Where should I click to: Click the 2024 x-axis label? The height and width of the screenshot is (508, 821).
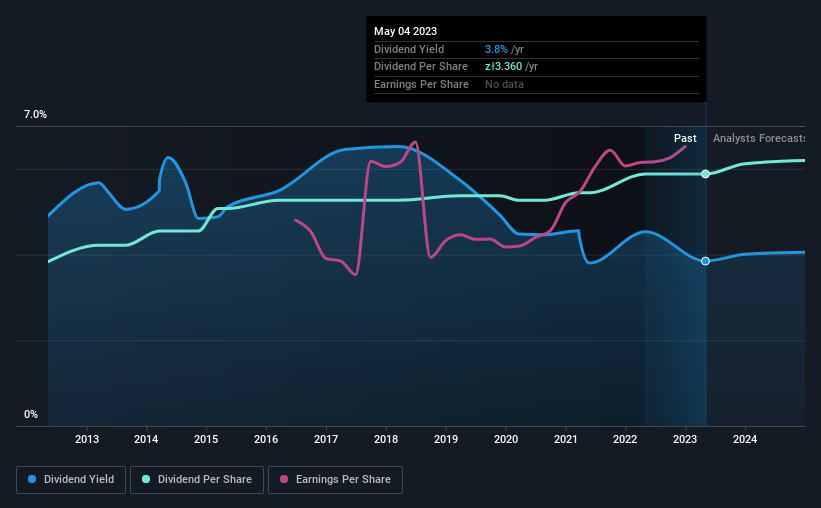point(745,439)
